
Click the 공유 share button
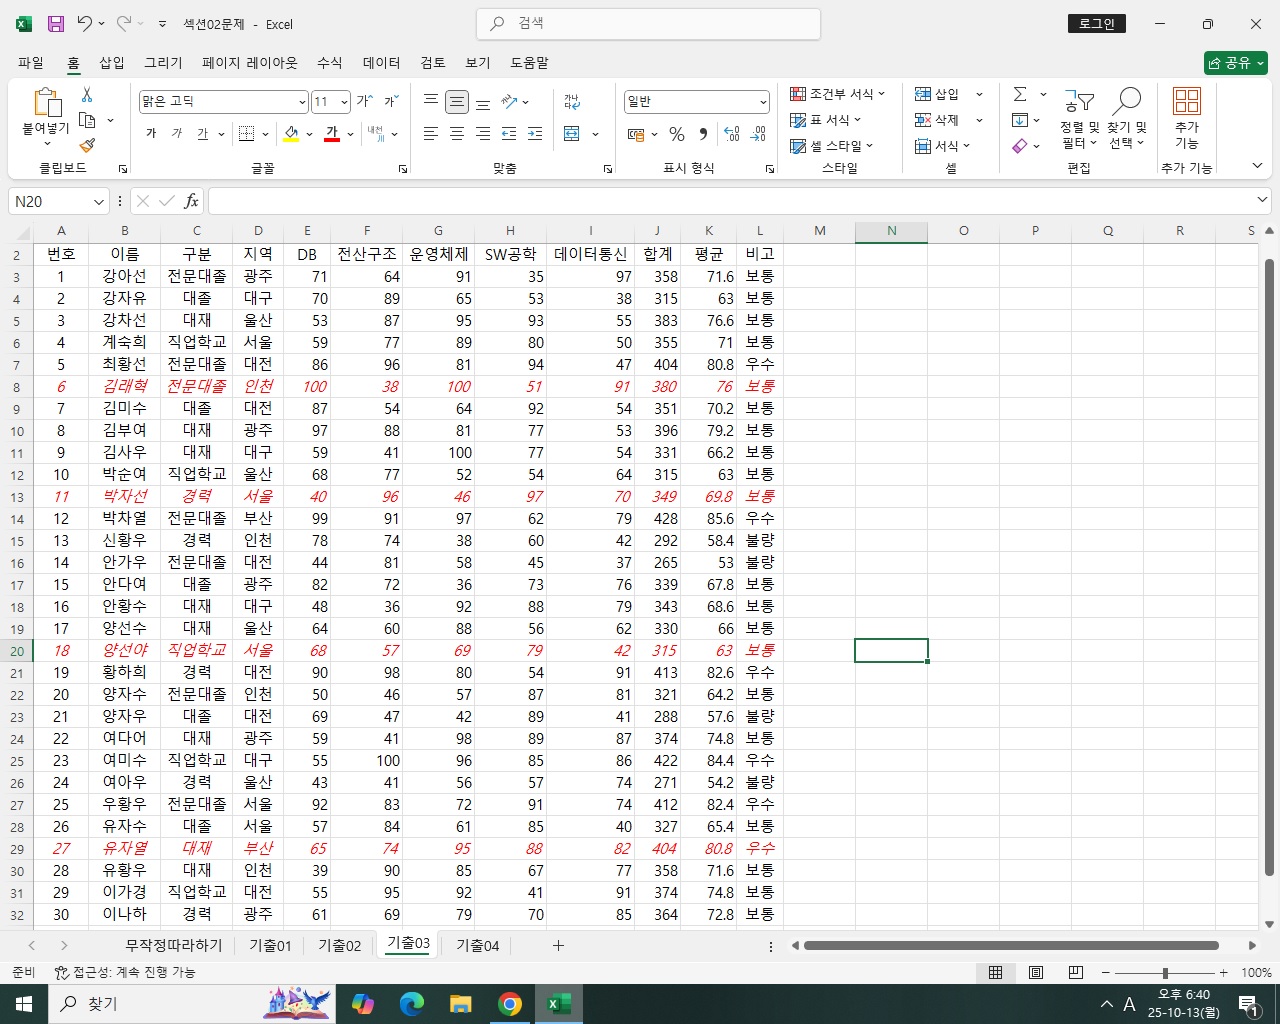pyautogui.click(x=1236, y=62)
